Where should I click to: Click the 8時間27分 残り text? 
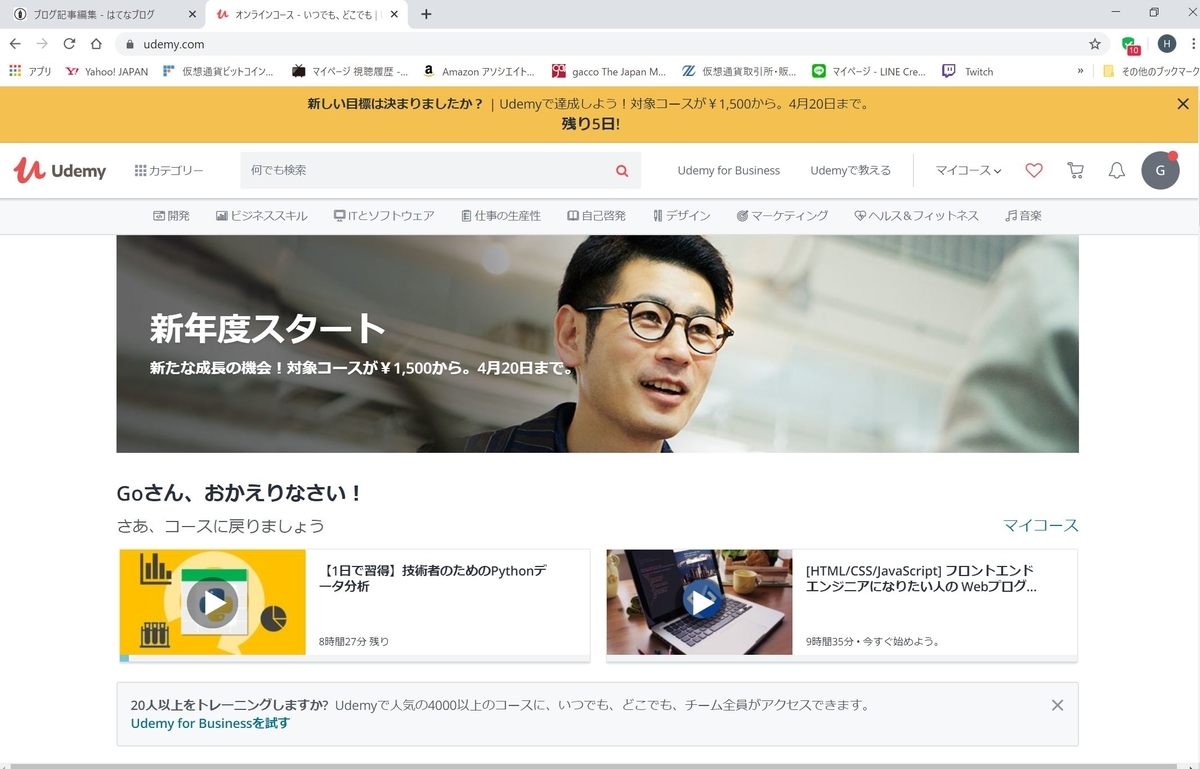tap(354, 641)
